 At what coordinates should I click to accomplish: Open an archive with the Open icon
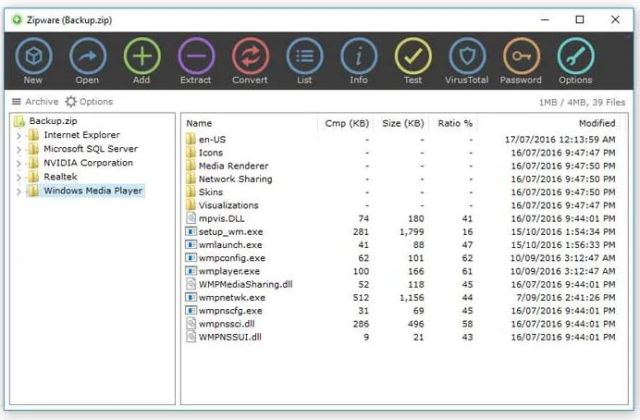87,61
